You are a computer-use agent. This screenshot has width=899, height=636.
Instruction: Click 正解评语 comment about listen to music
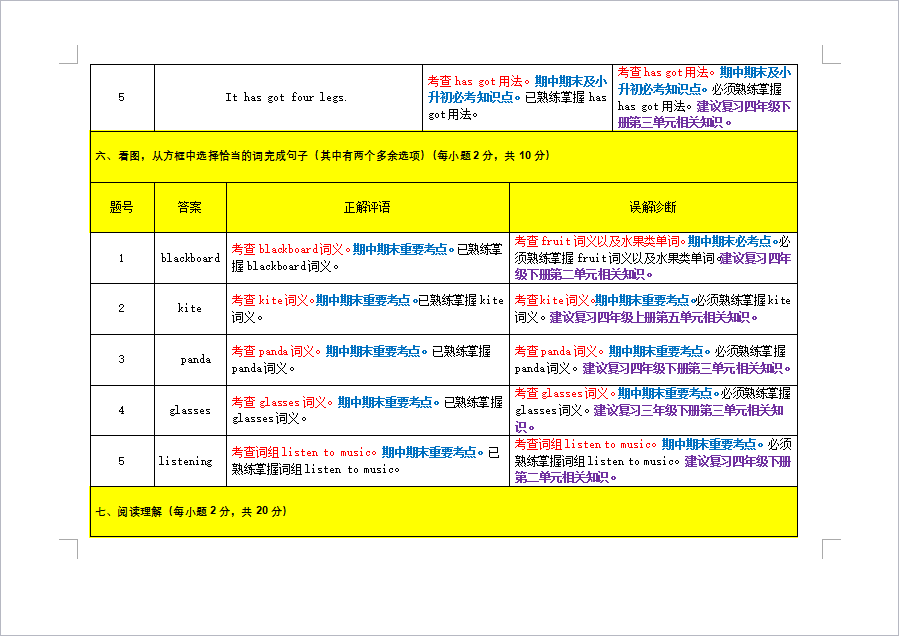coord(366,461)
